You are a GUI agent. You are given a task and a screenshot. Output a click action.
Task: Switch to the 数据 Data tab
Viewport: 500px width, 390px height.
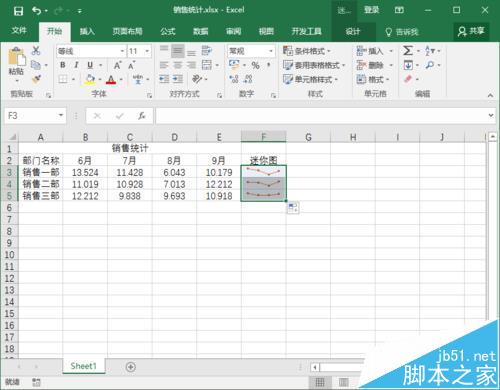[x=201, y=32]
